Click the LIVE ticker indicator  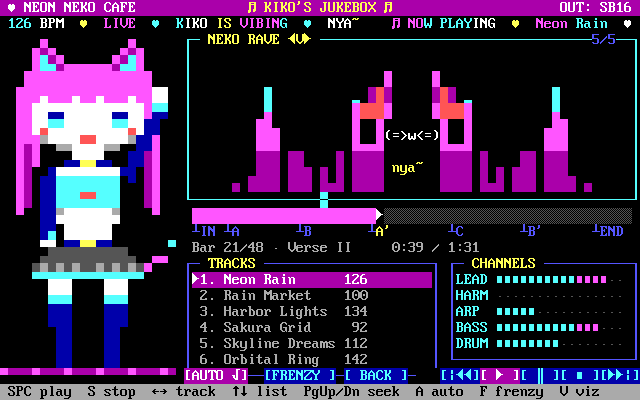click(x=120, y=23)
